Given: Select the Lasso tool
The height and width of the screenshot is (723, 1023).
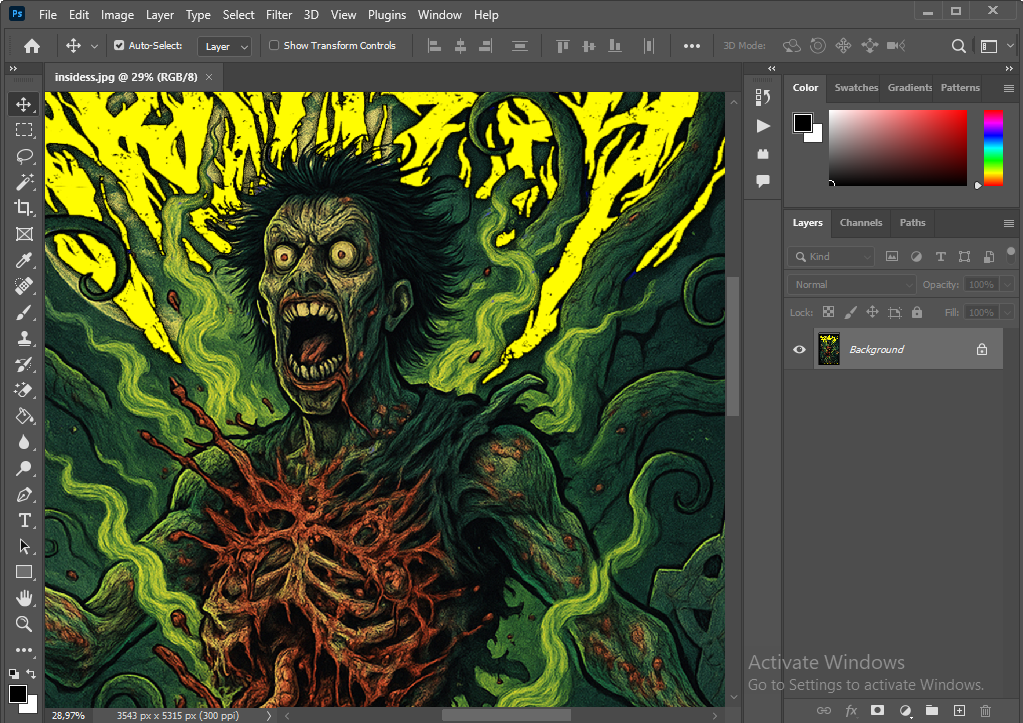Looking at the screenshot, I should point(24,156).
